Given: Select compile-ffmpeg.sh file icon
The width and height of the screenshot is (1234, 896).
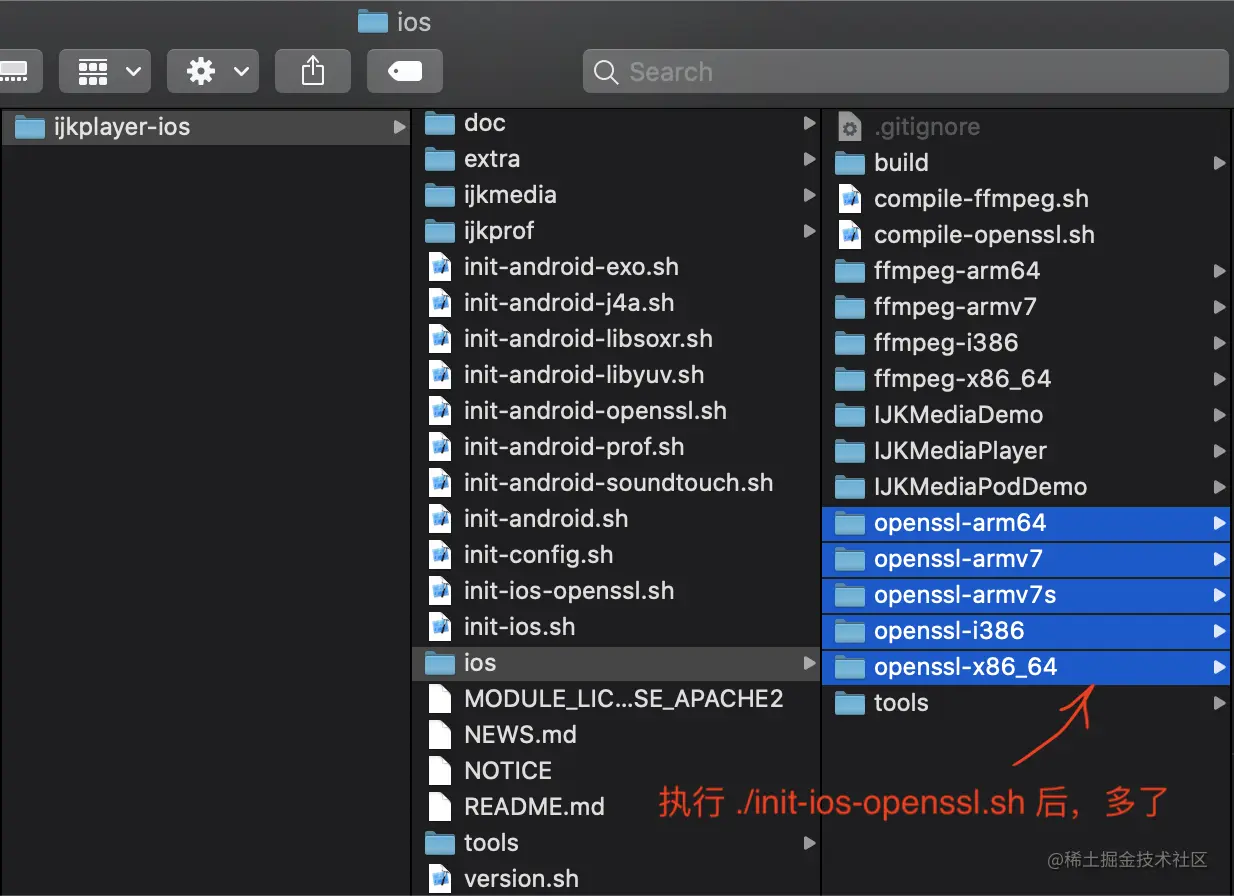Looking at the screenshot, I should click(x=850, y=199).
